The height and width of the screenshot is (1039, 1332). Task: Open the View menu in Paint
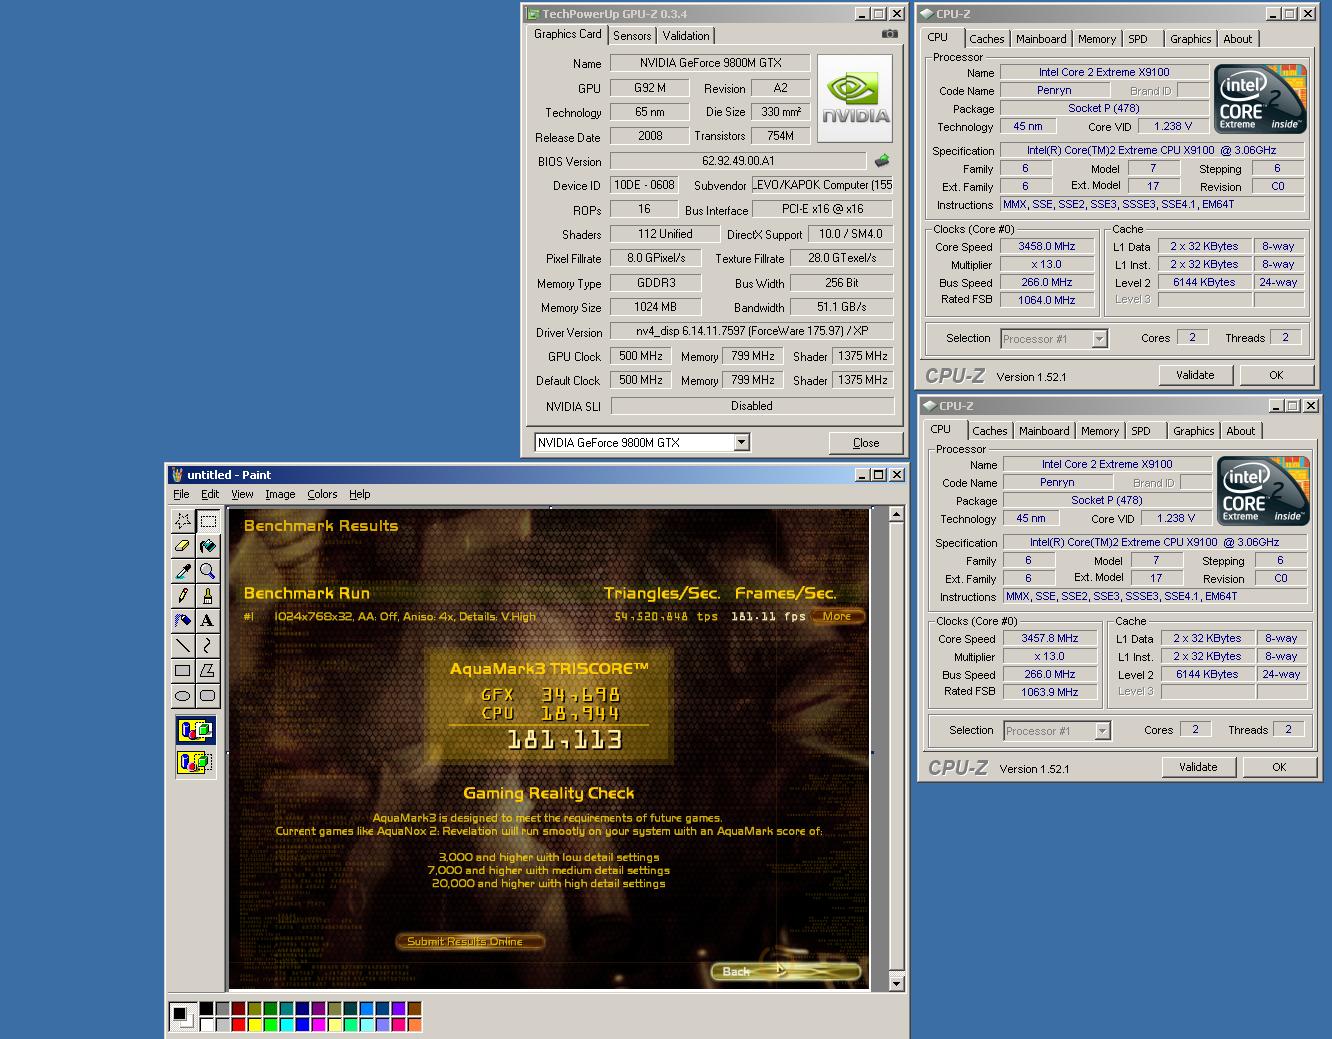coord(242,494)
